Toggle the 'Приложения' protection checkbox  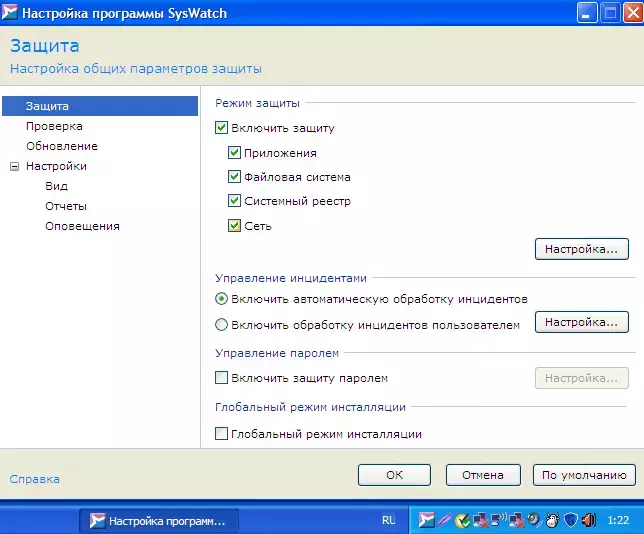(x=234, y=153)
